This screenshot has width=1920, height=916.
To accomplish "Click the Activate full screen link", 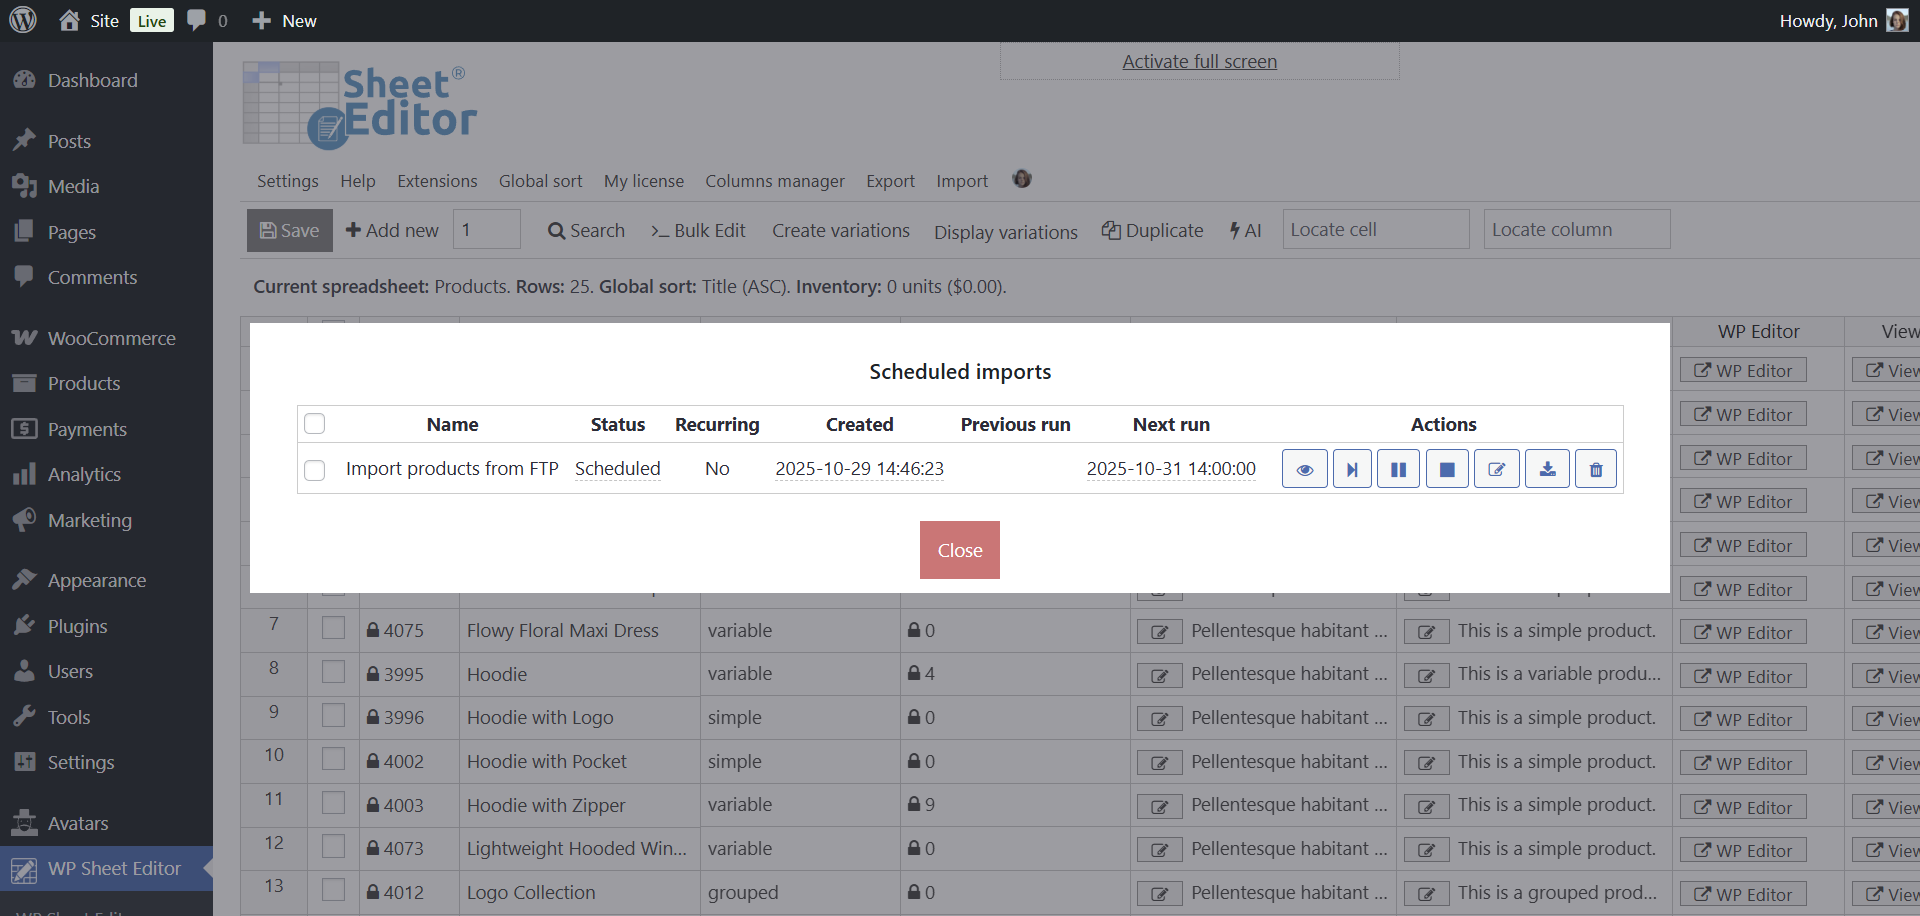I will click(x=1199, y=62).
